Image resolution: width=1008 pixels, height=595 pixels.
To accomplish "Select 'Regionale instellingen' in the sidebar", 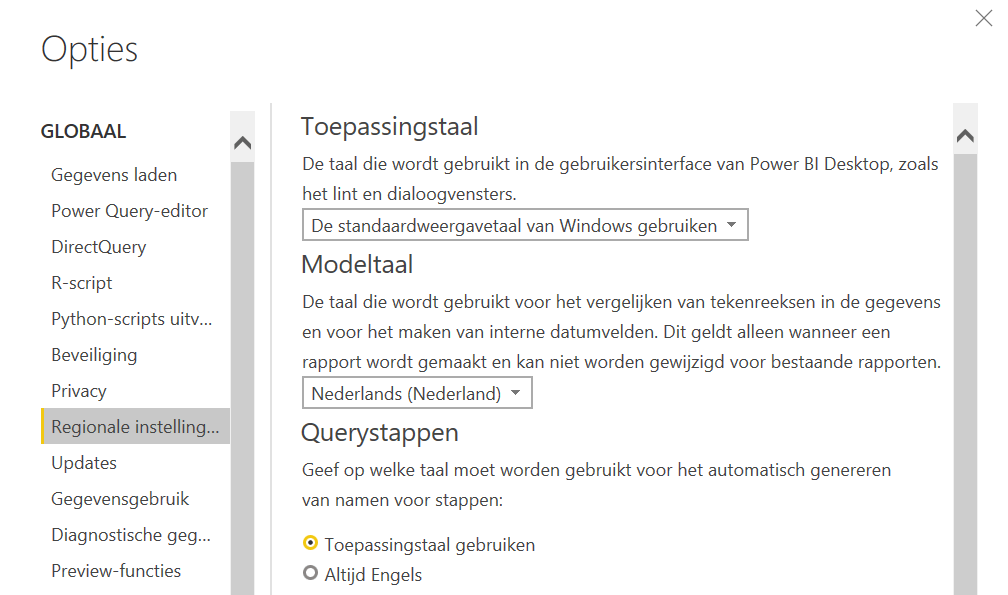I will [x=135, y=427].
